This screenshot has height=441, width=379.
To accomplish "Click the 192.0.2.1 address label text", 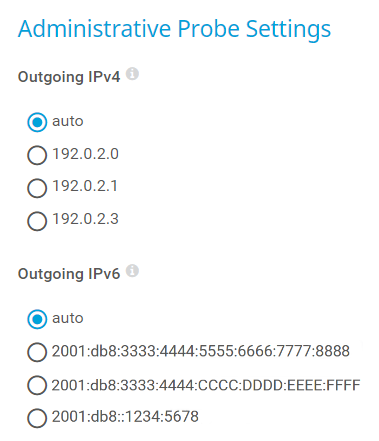I will [x=85, y=186].
